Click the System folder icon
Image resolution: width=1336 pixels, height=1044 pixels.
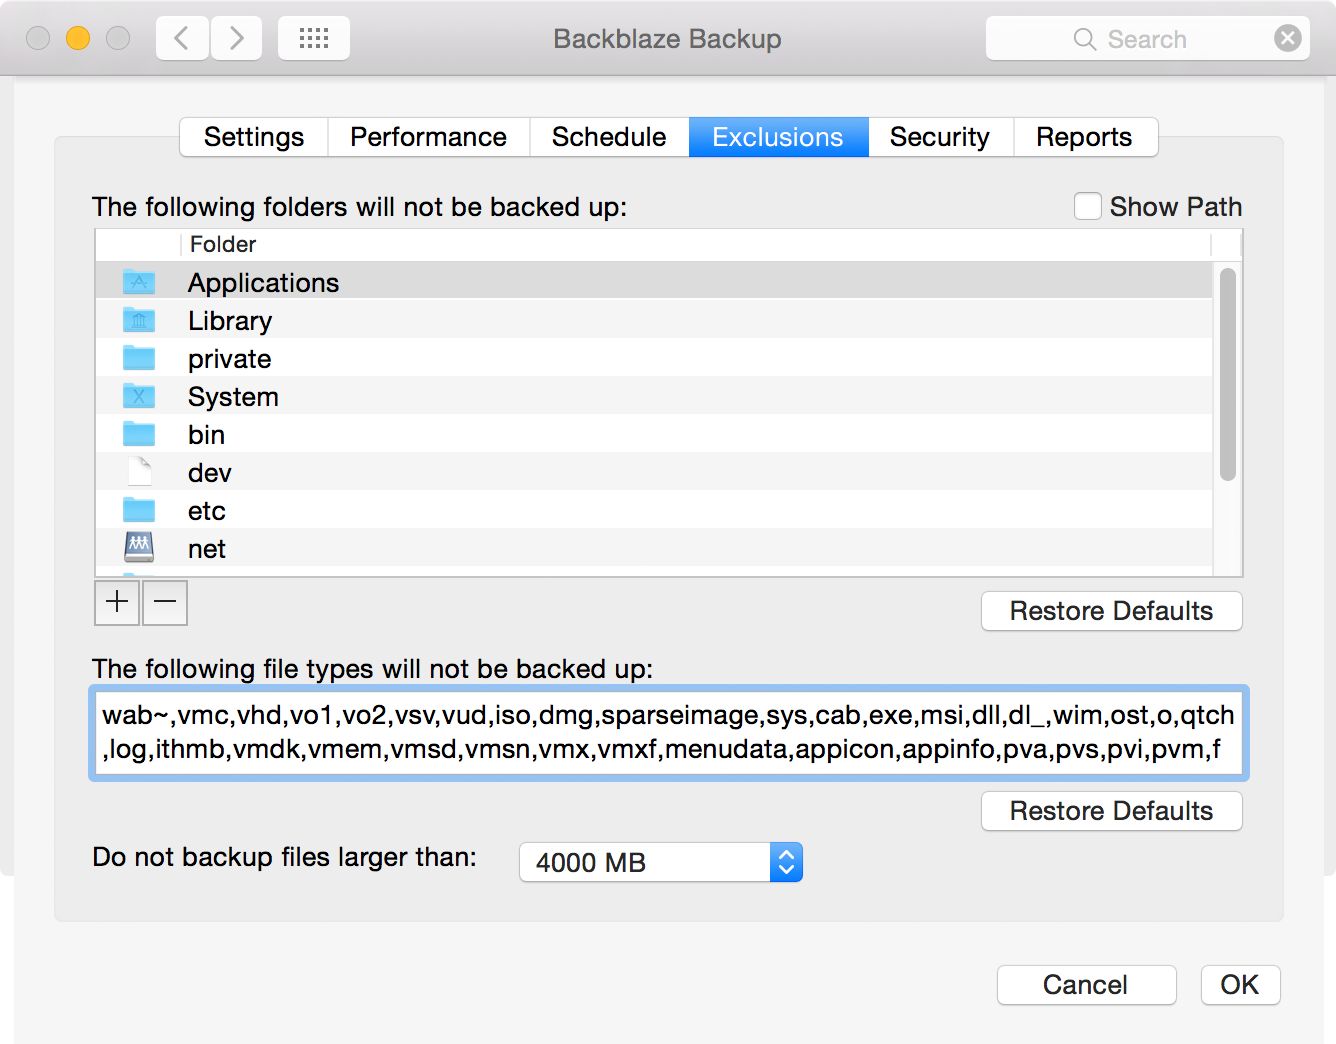(x=139, y=397)
